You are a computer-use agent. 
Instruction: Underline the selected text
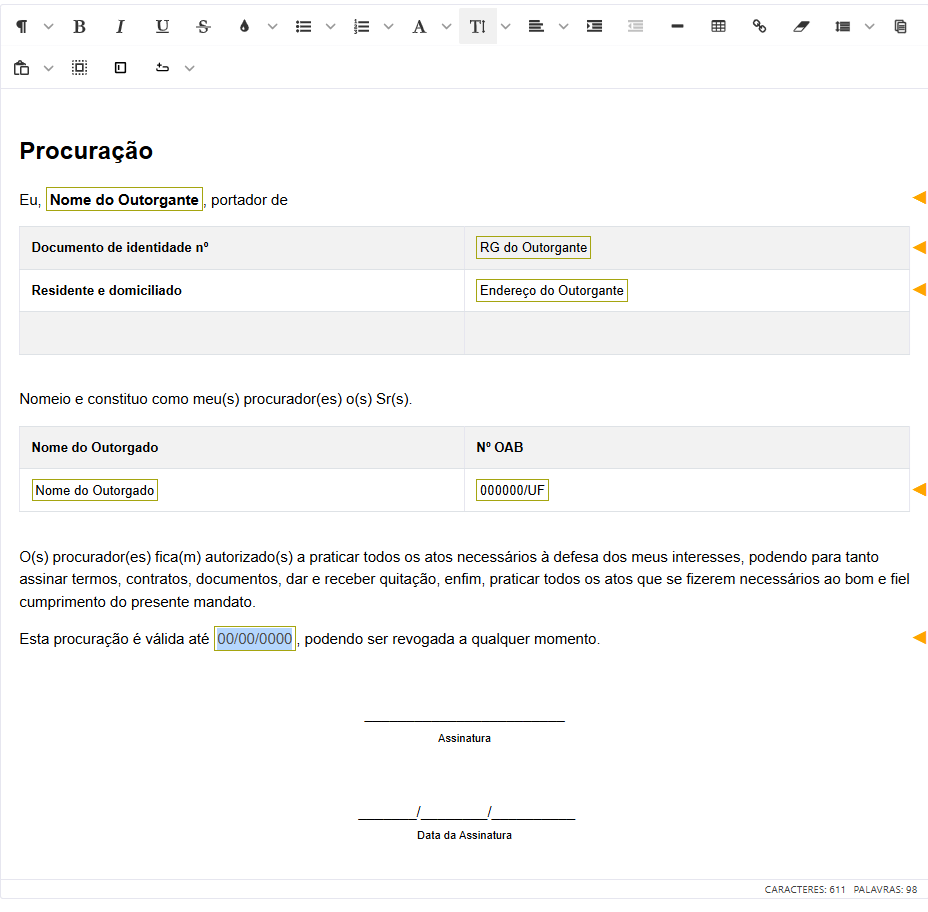coord(161,26)
